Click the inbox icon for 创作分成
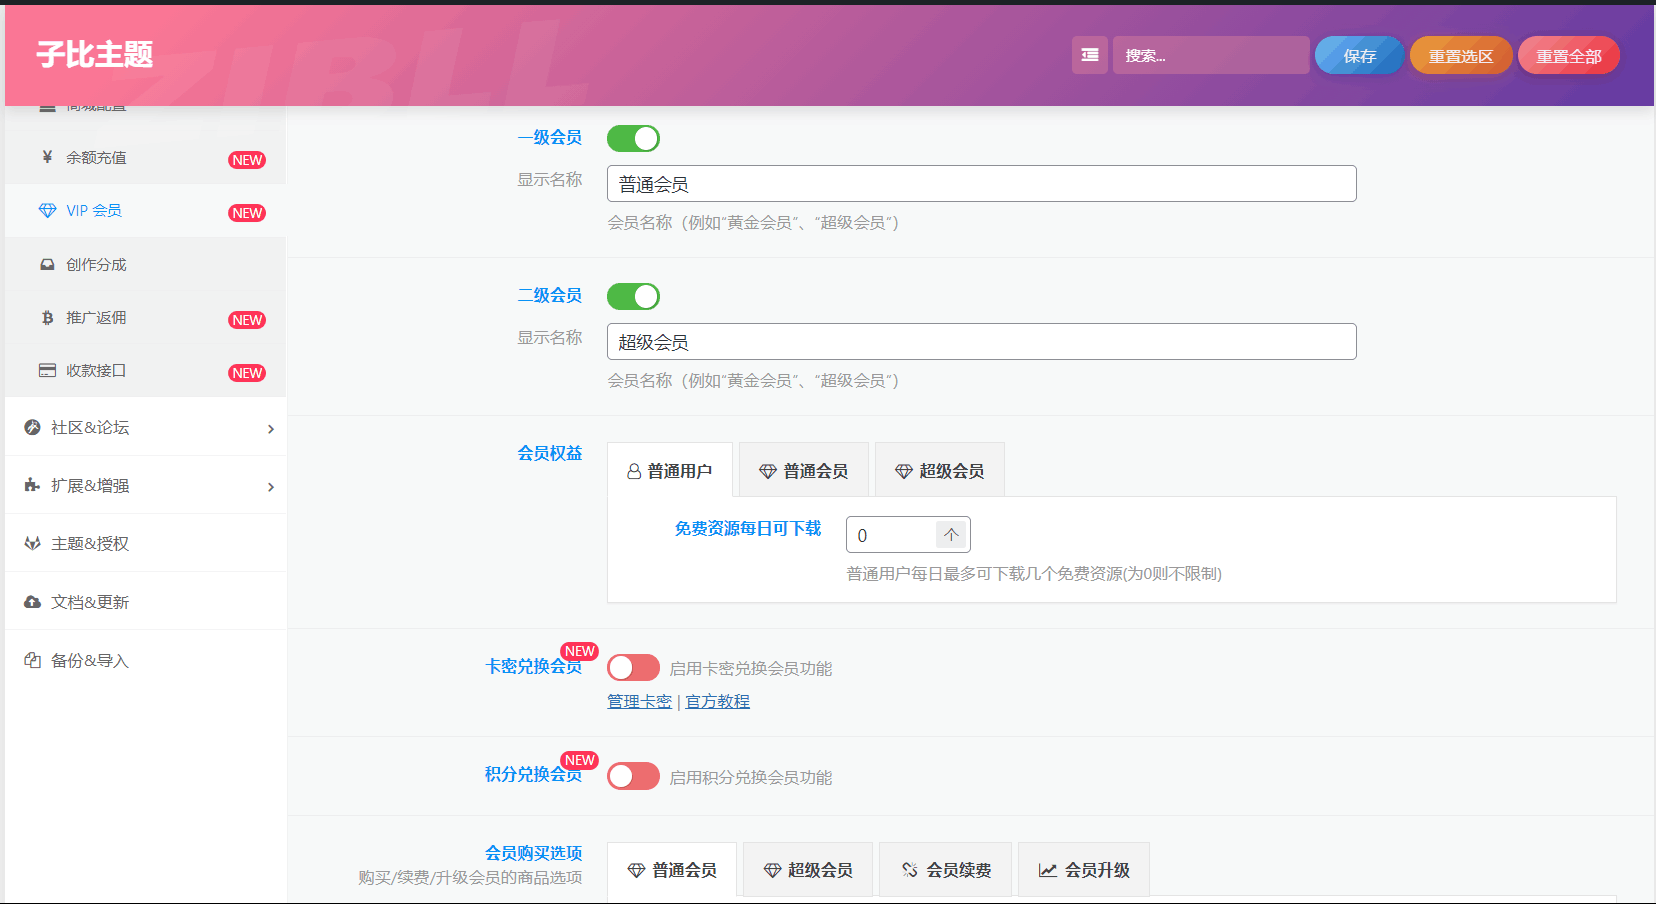This screenshot has height=904, width=1656. coord(47,264)
